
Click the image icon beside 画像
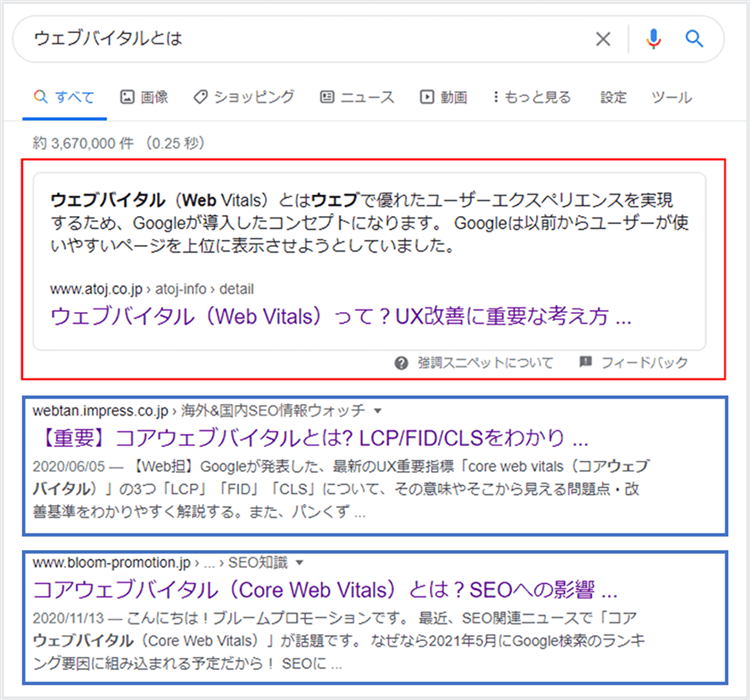point(127,97)
